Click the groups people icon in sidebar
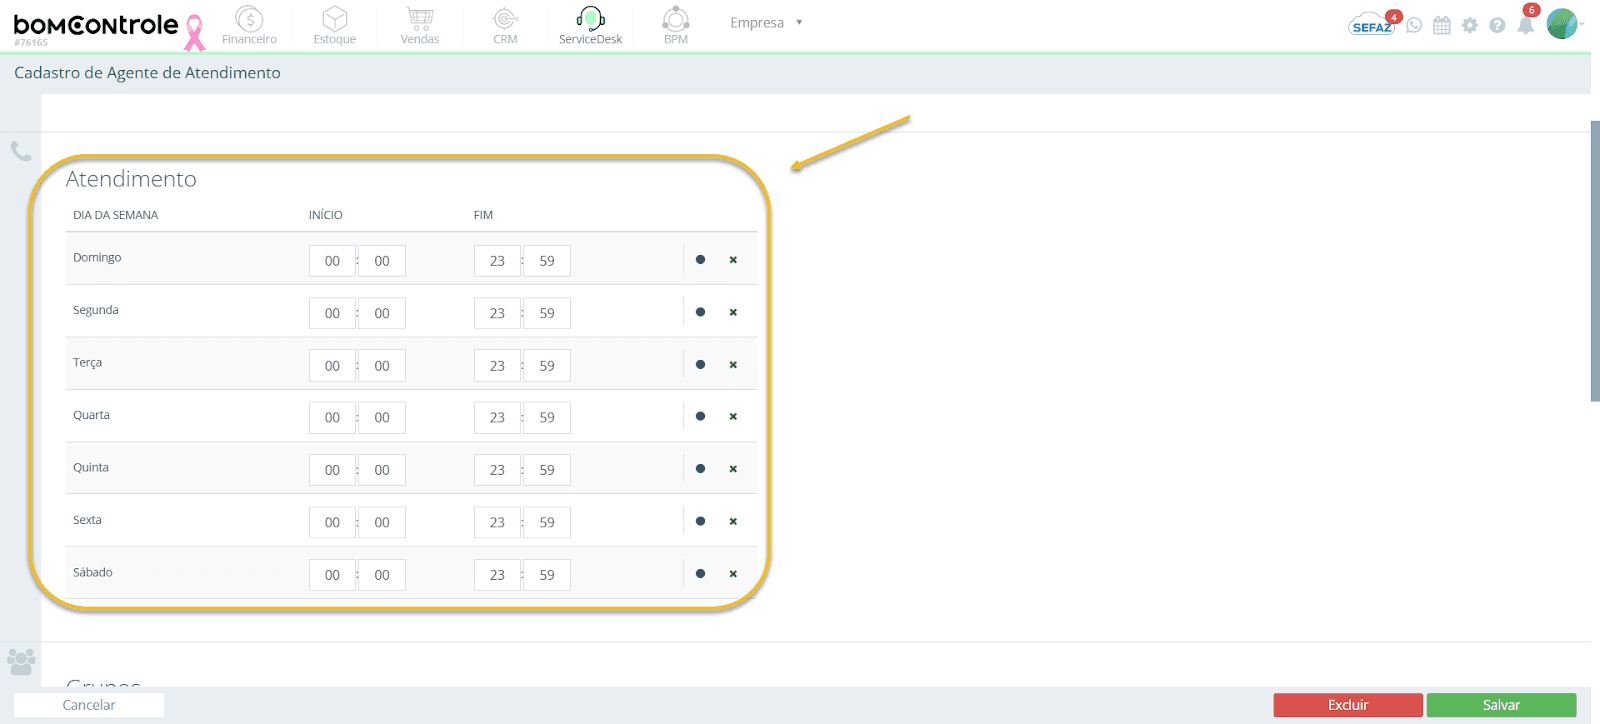Screen dimensions: 1600x724 coord(21,661)
